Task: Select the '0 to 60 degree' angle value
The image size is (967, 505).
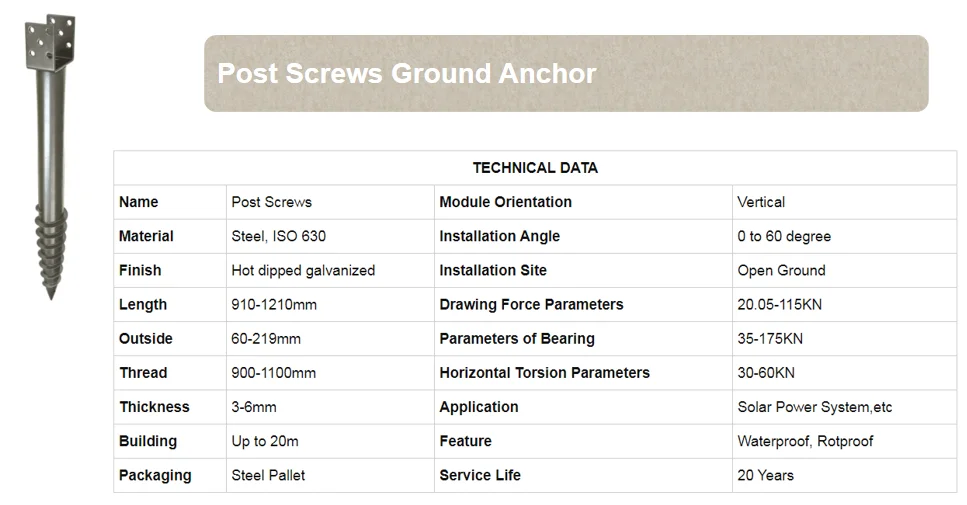Action: (784, 236)
